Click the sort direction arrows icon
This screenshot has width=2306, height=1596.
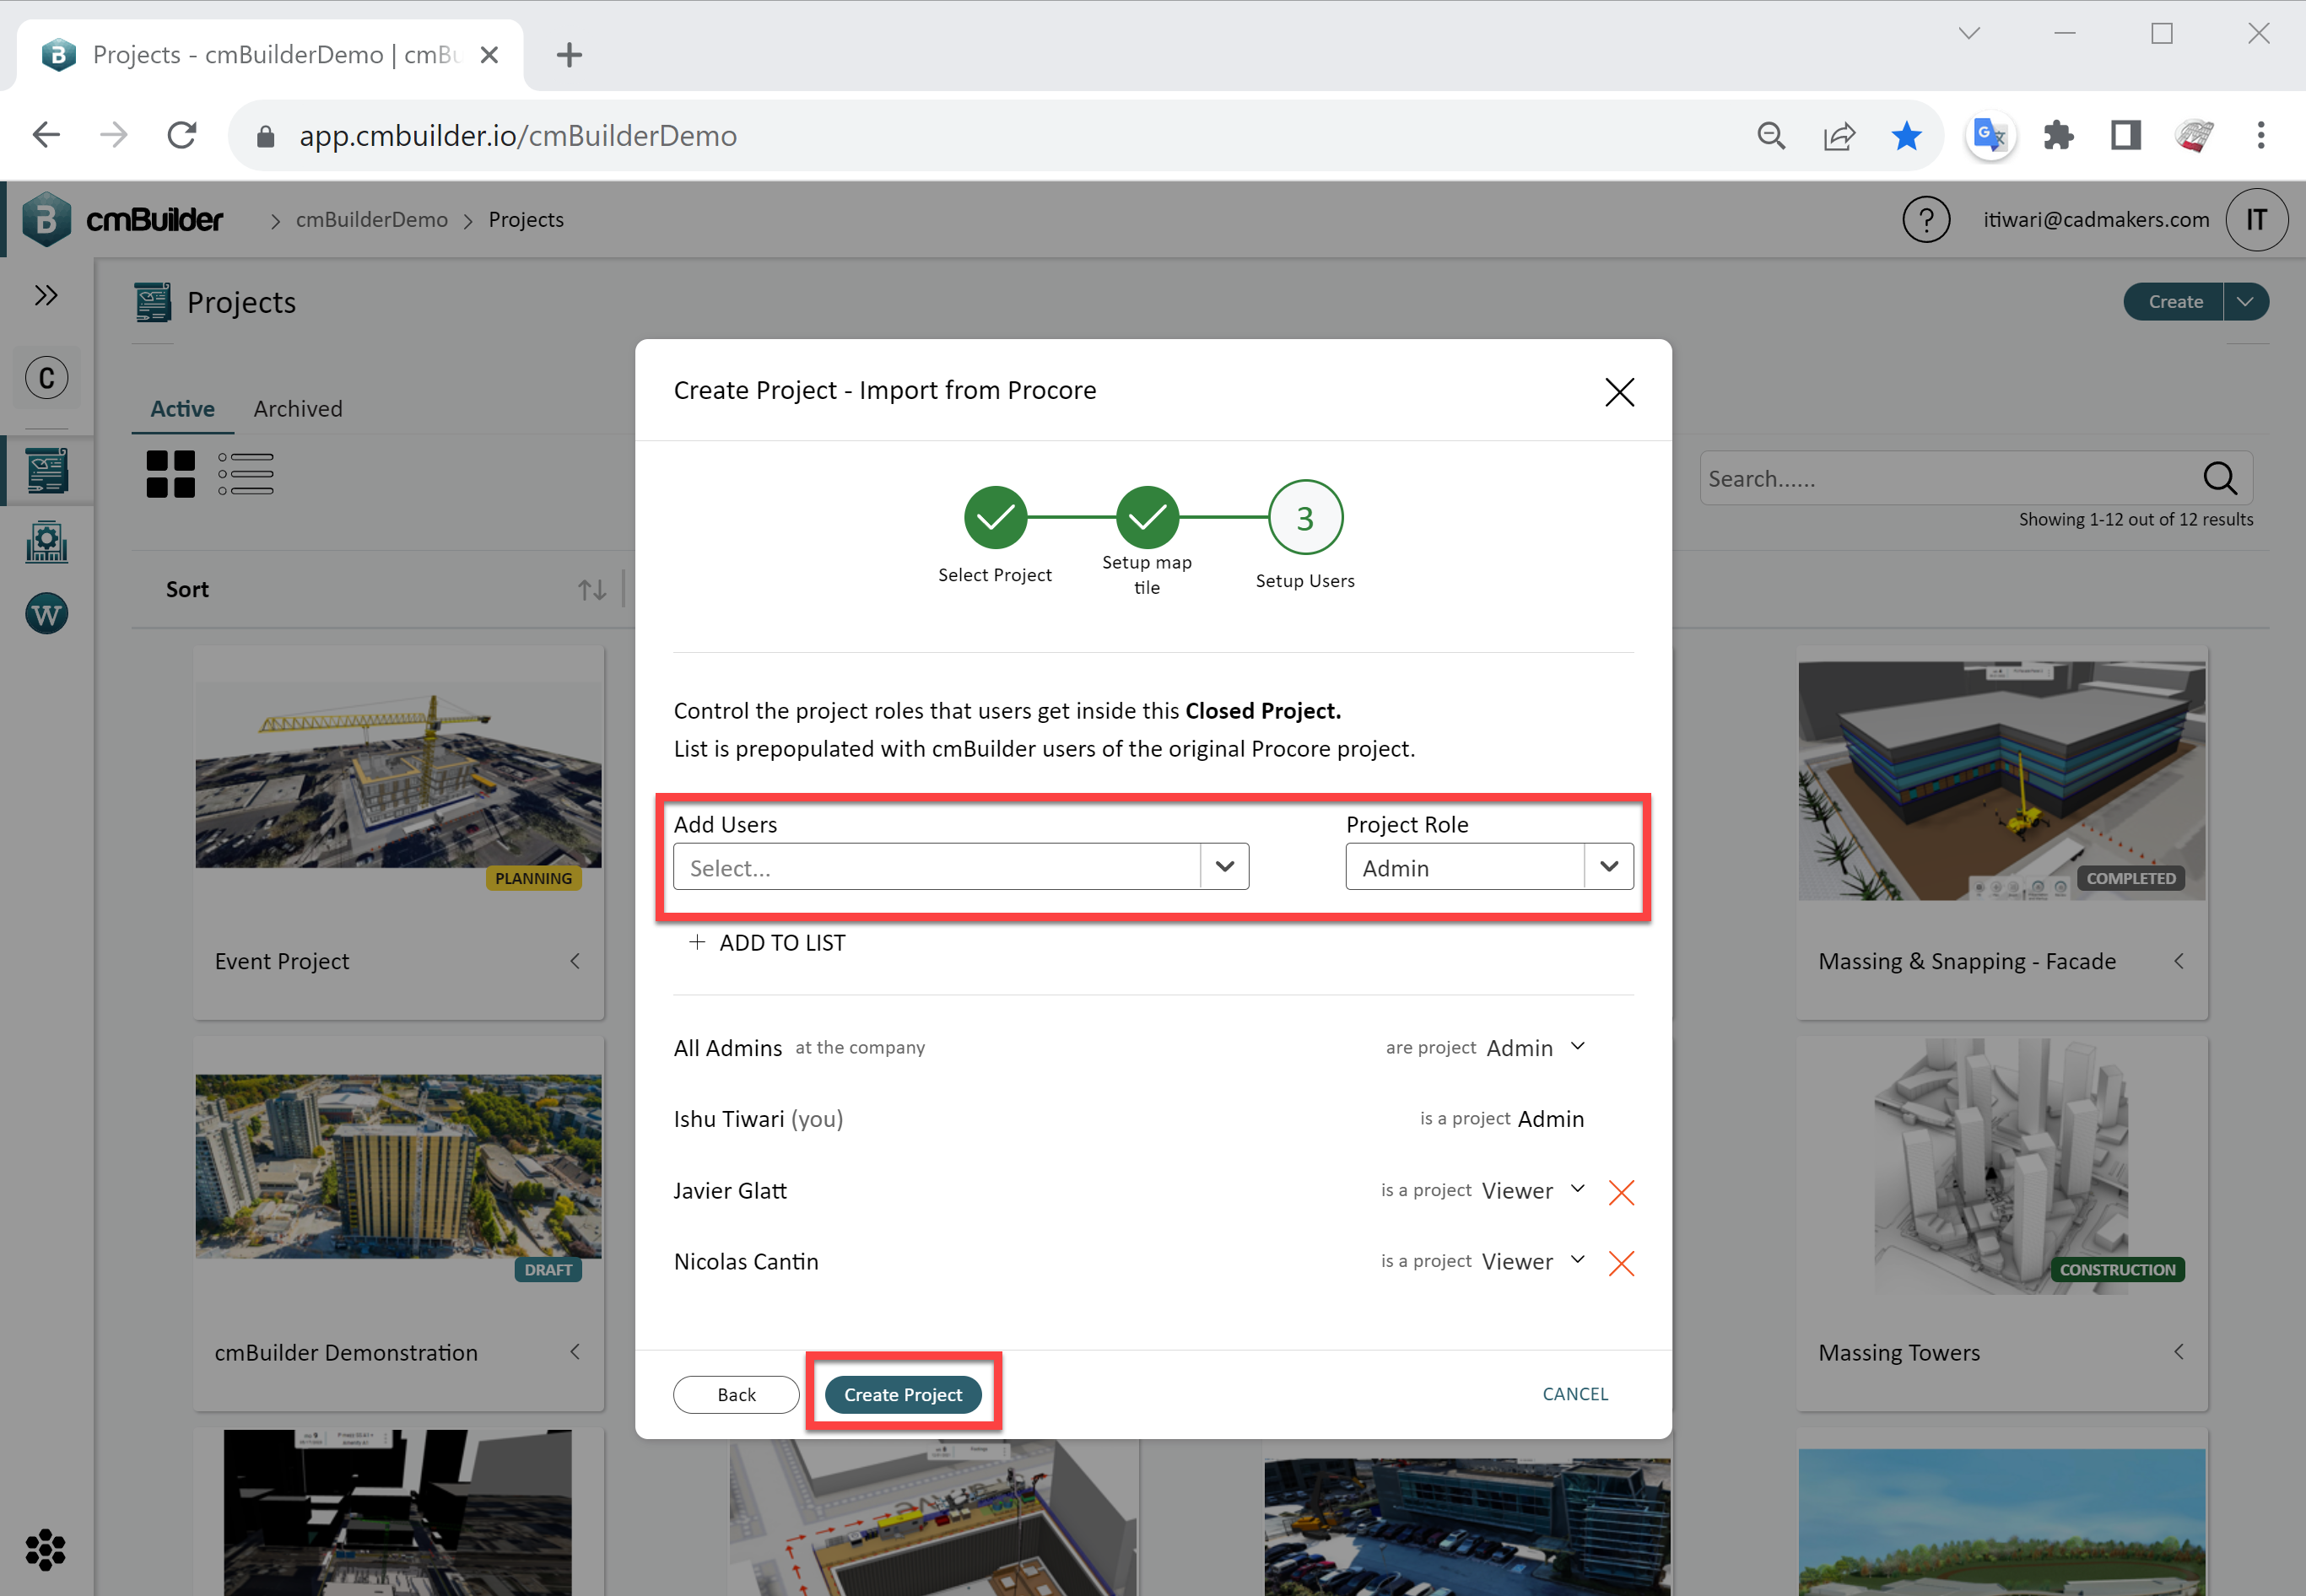(592, 590)
